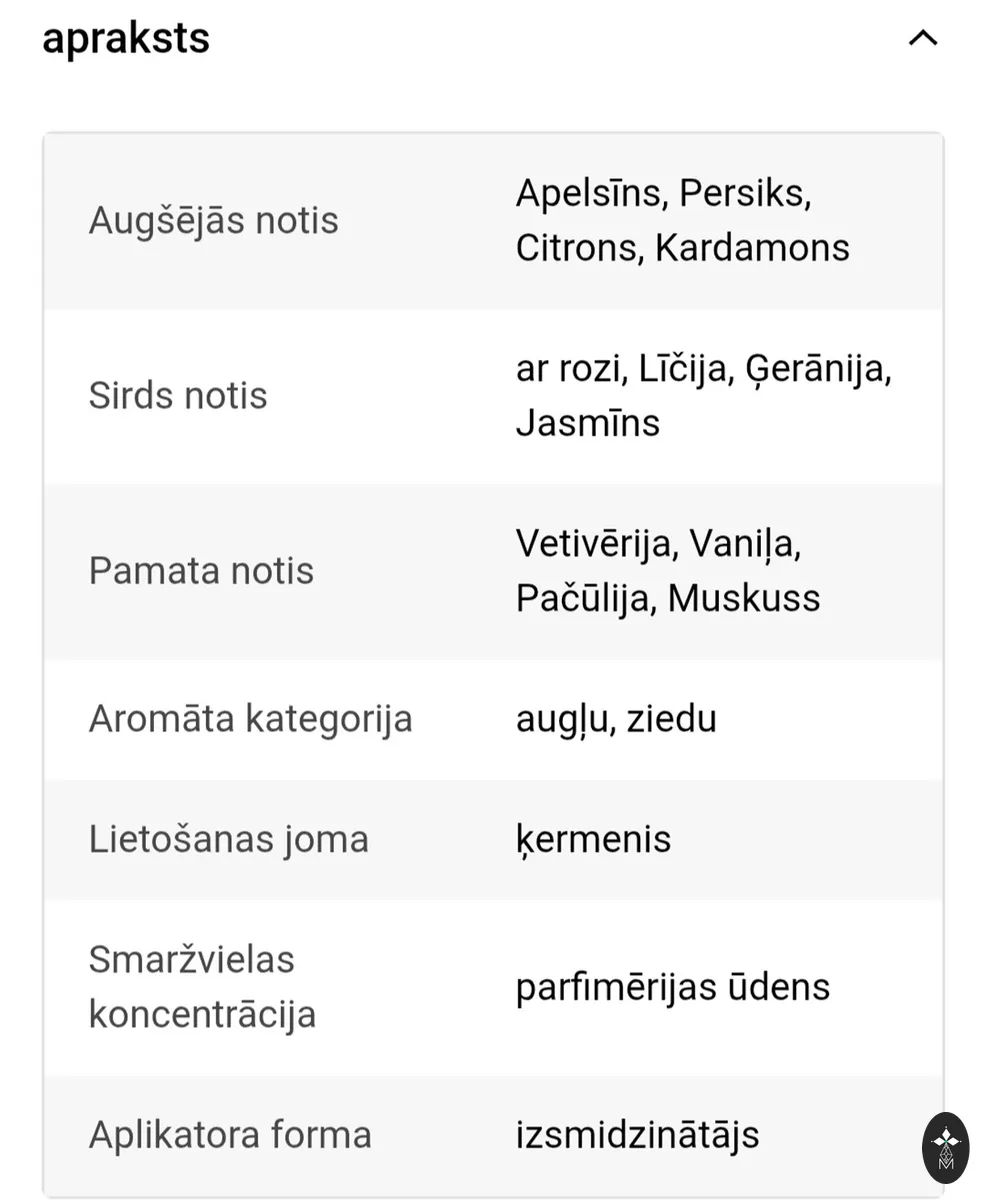The height and width of the screenshot is (1200, 986).
Task: Tap the parfimērijas ūdens value
Action: 673,987
